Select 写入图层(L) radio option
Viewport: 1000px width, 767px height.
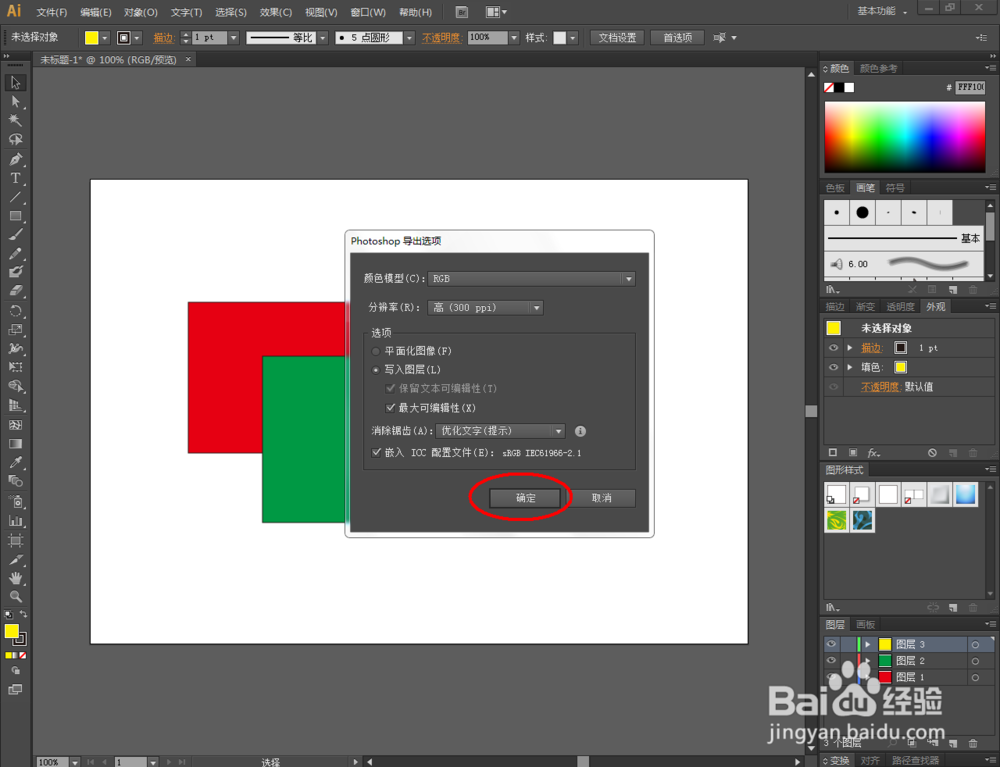[x=376, y=370]
